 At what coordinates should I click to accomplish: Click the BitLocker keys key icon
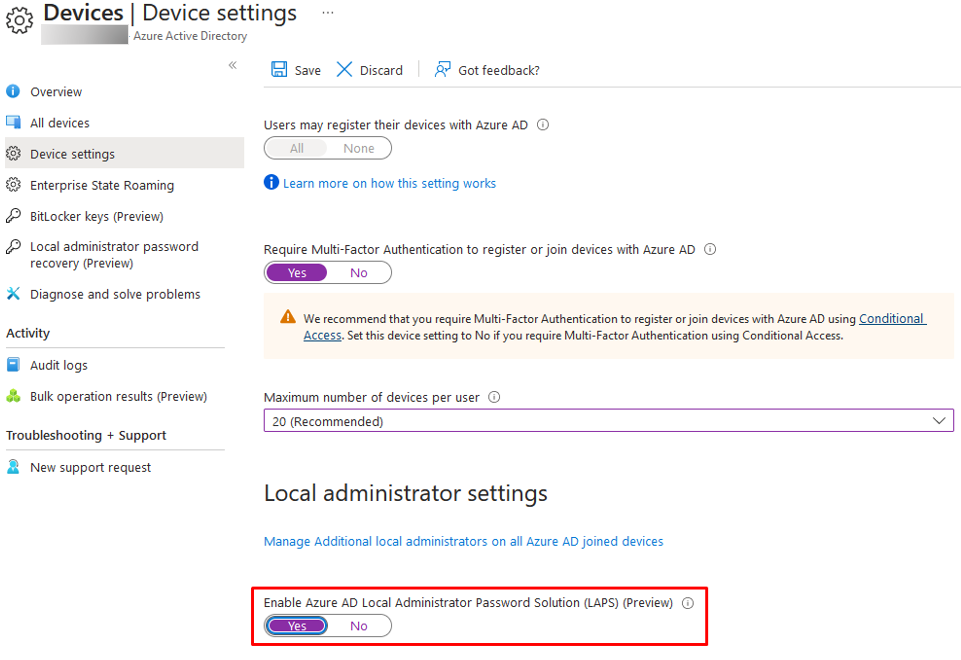(x=13, y=216)
